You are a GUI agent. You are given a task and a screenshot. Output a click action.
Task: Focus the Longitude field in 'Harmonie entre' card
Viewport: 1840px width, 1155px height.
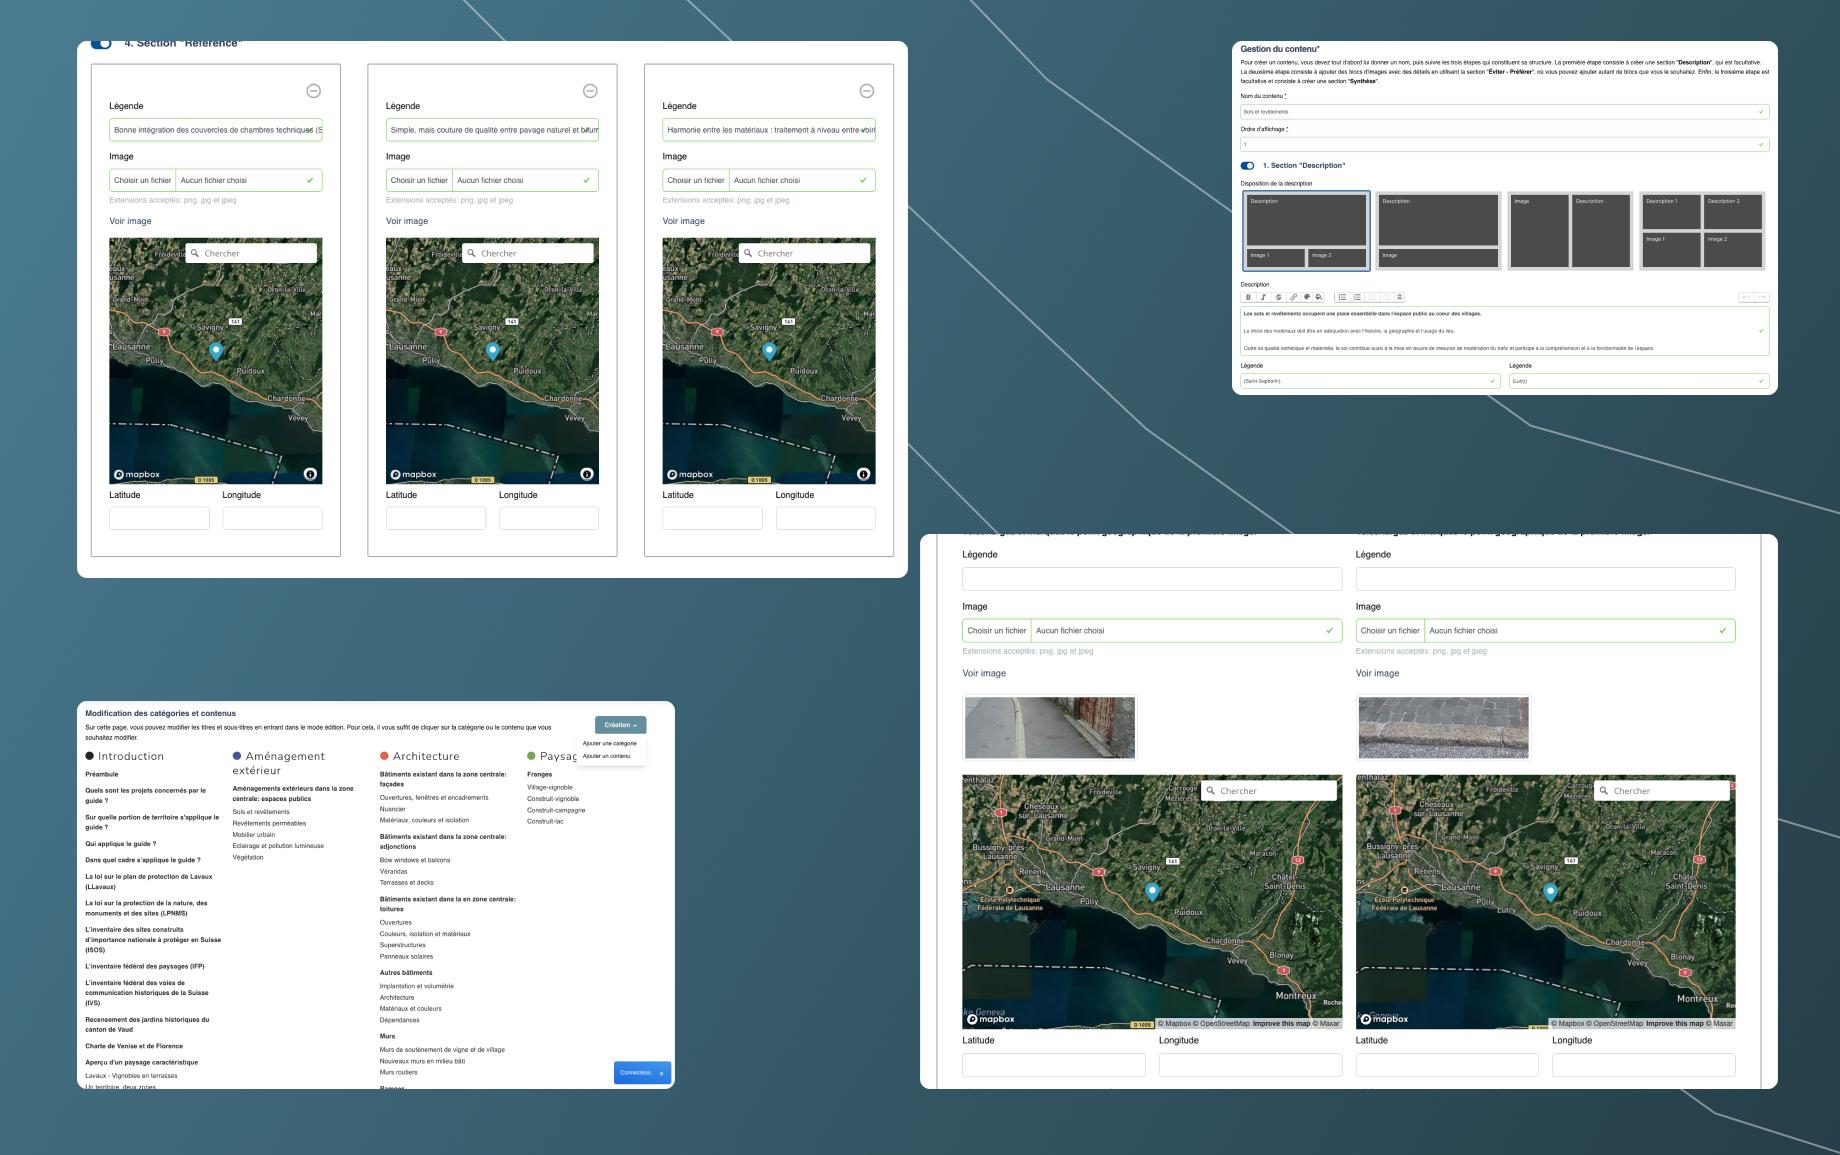[x=826, y=518]
